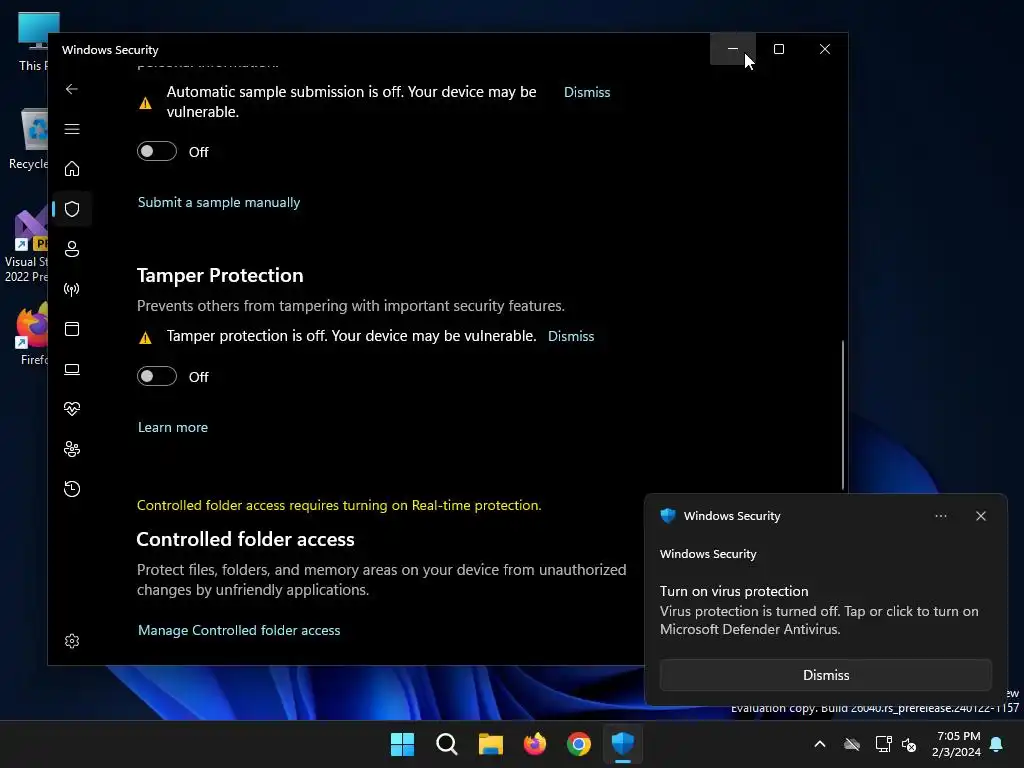Click Submit a sample manually link
Viewport: 1024px width, 768px height.
(219, 202)
